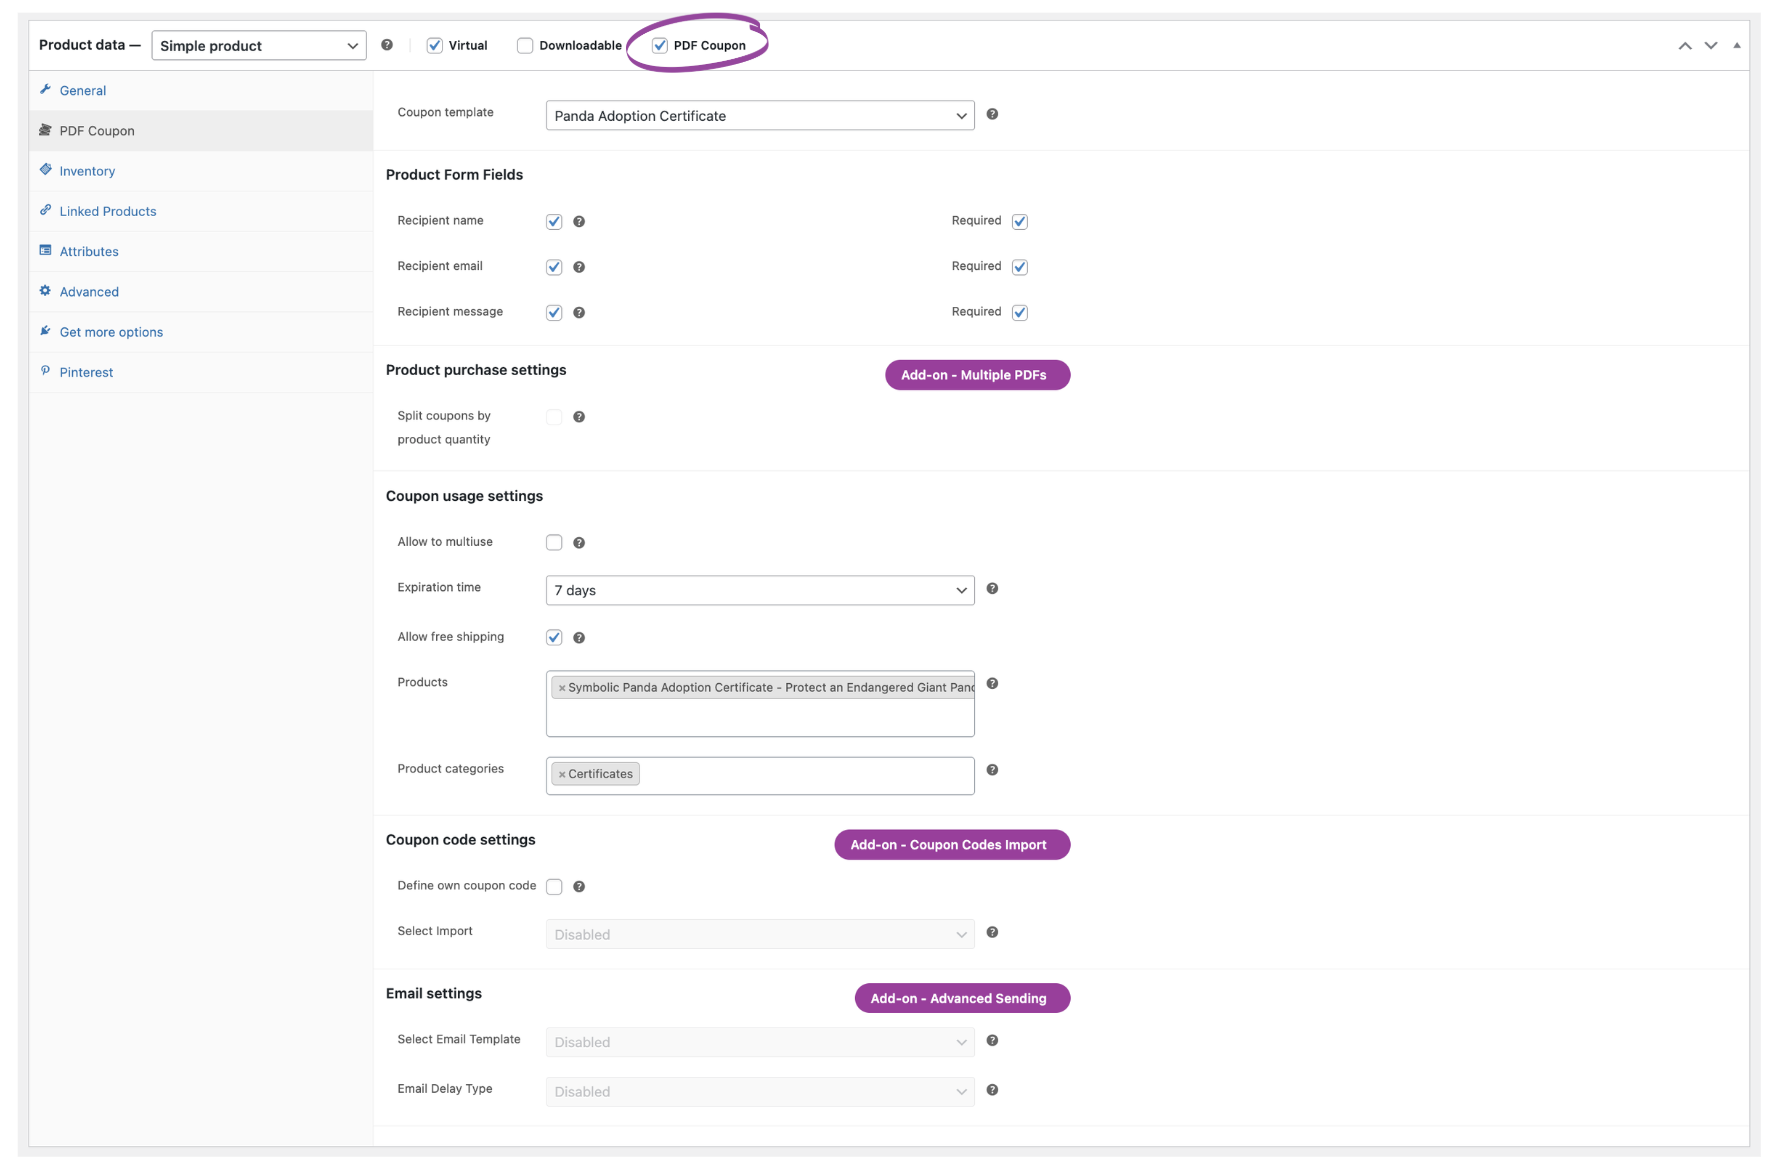The width and height of the screenshot is (1778, 1174).
Task: Click the Linked Products chain icon
Action: click(x=46, y=210)
